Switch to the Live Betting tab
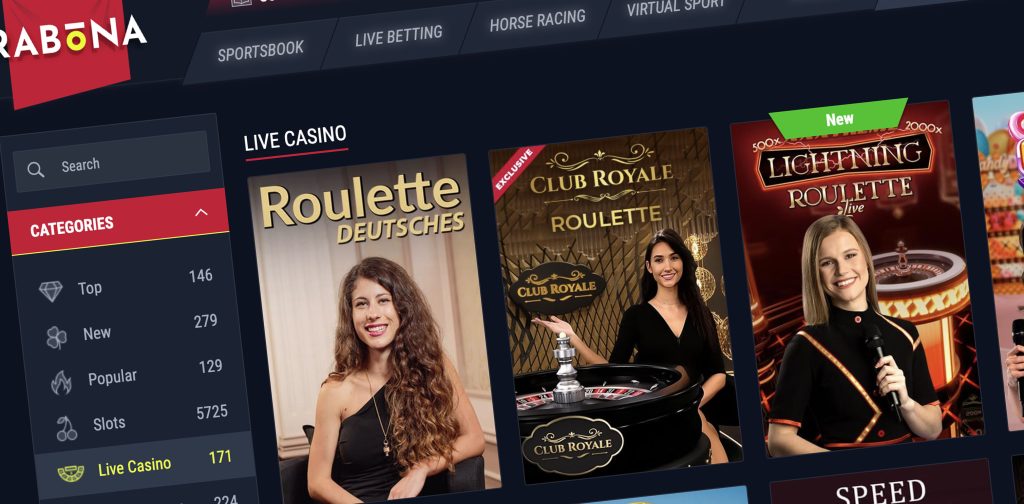 click(x=398, y=36)
